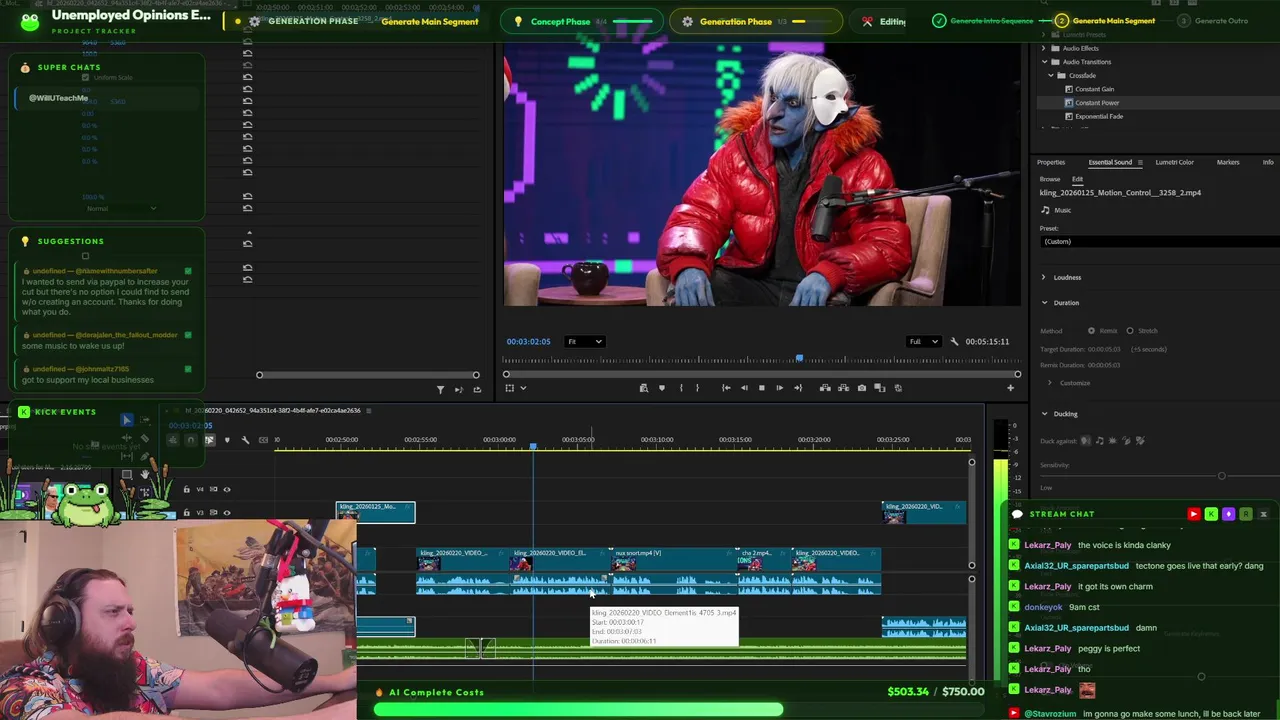Hide V4 track output eye
The image size is (1280, 720).
click(x=227, y=489)
